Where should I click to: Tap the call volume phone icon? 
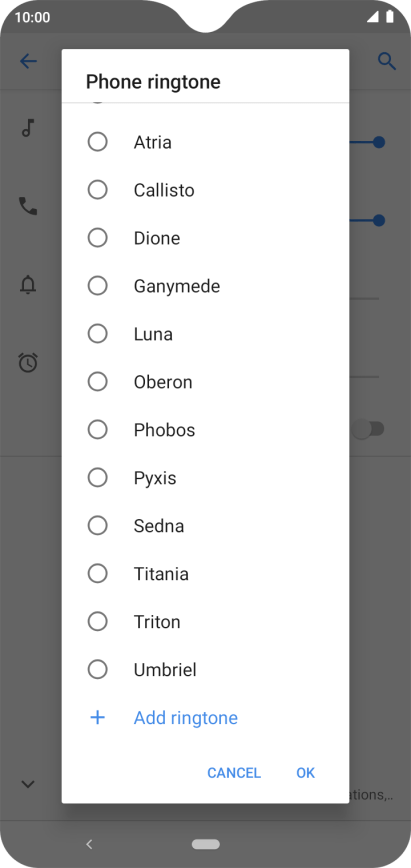[x=28, y=206]
